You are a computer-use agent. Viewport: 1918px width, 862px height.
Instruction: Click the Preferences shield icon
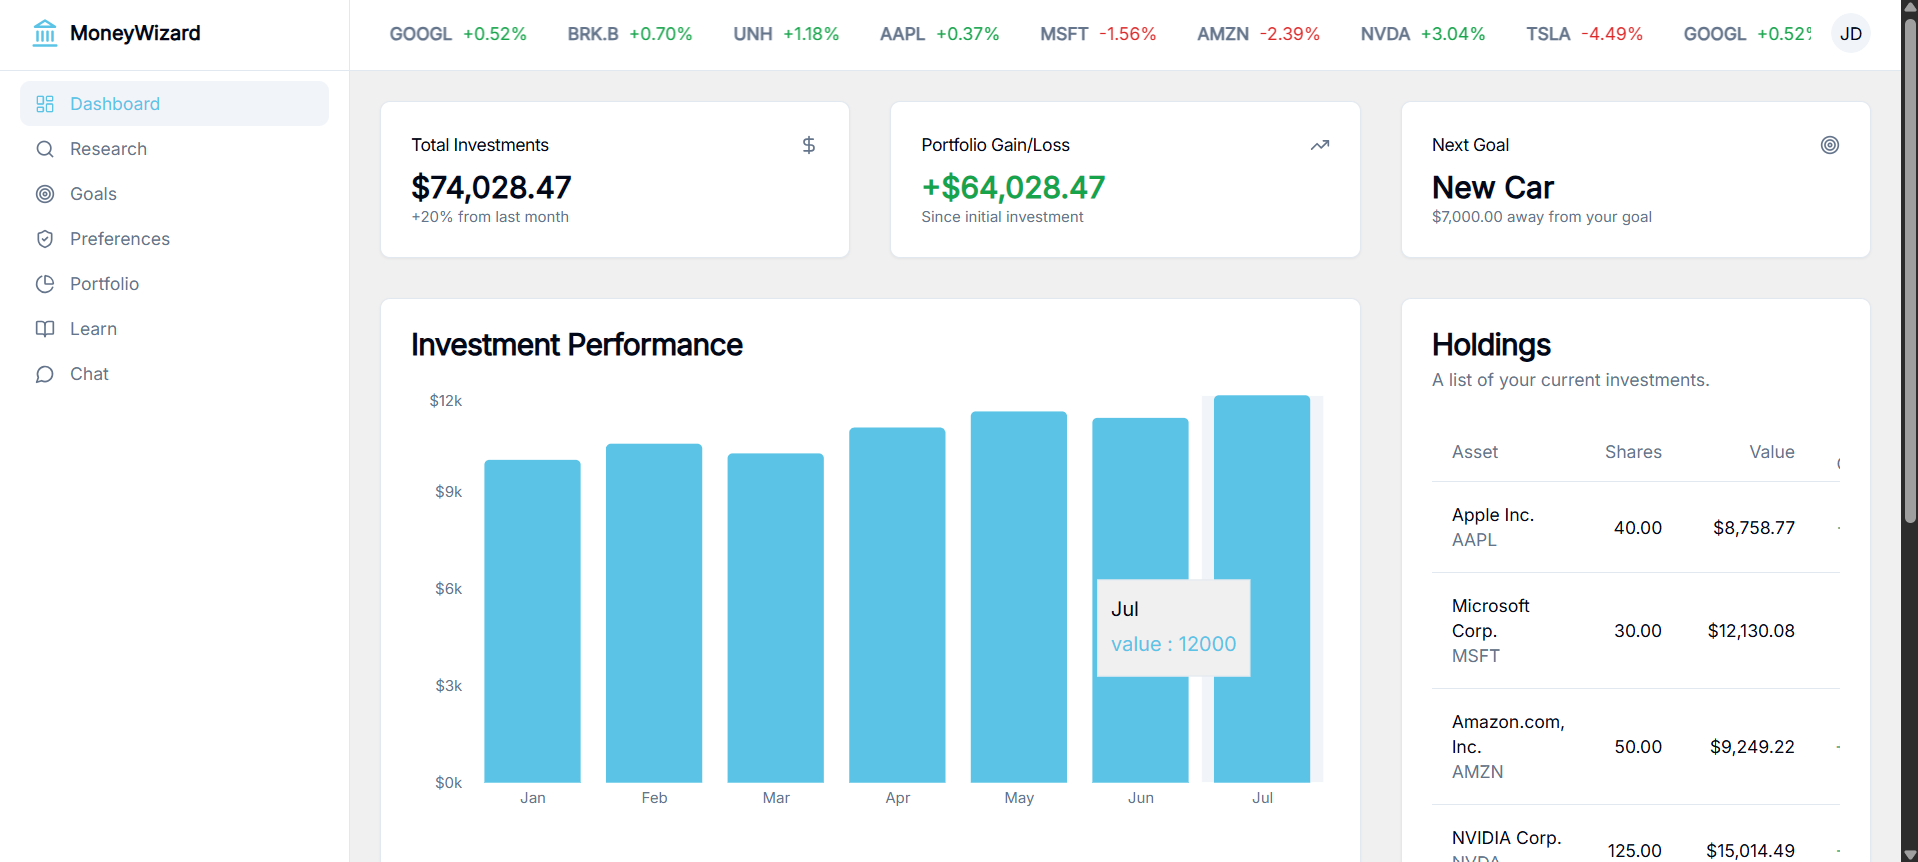[x=45, y=239]
